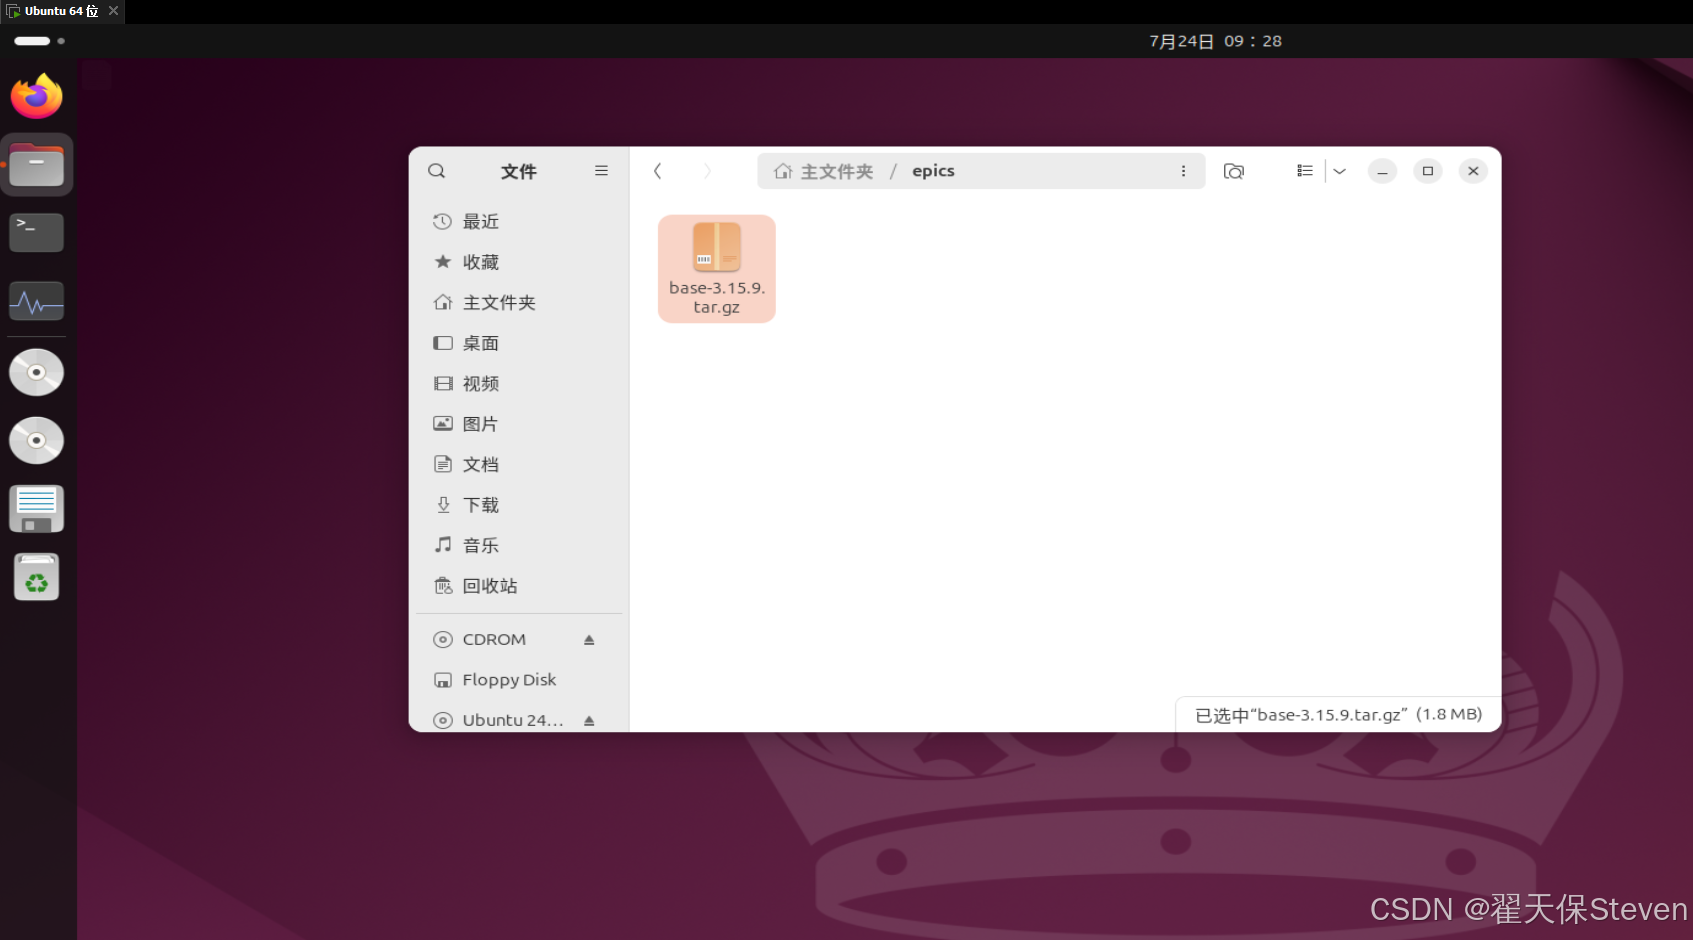Open Recent (最近) in sidebar
This screenshot has width=1693, height=940.
tap(519, 222)
